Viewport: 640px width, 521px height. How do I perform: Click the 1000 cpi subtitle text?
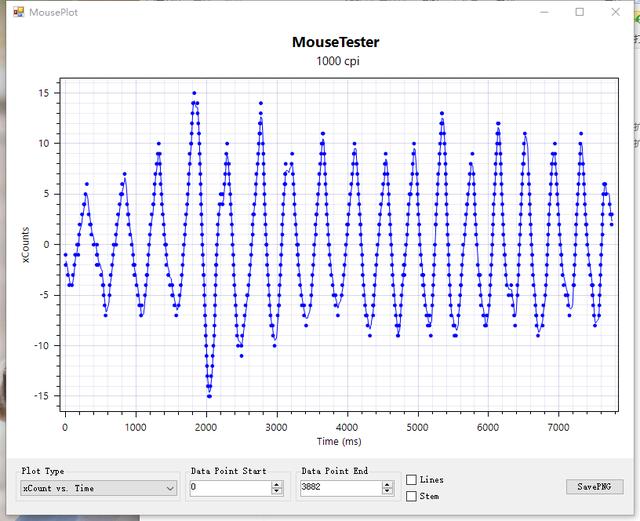point(335,61)
